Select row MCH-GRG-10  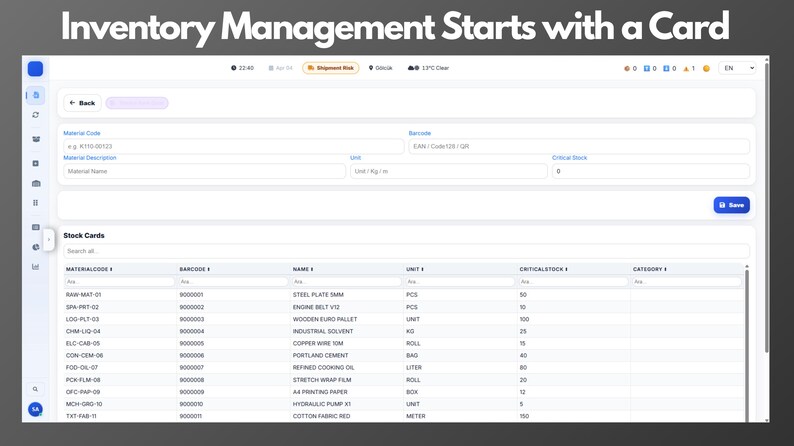click(404, 404)
